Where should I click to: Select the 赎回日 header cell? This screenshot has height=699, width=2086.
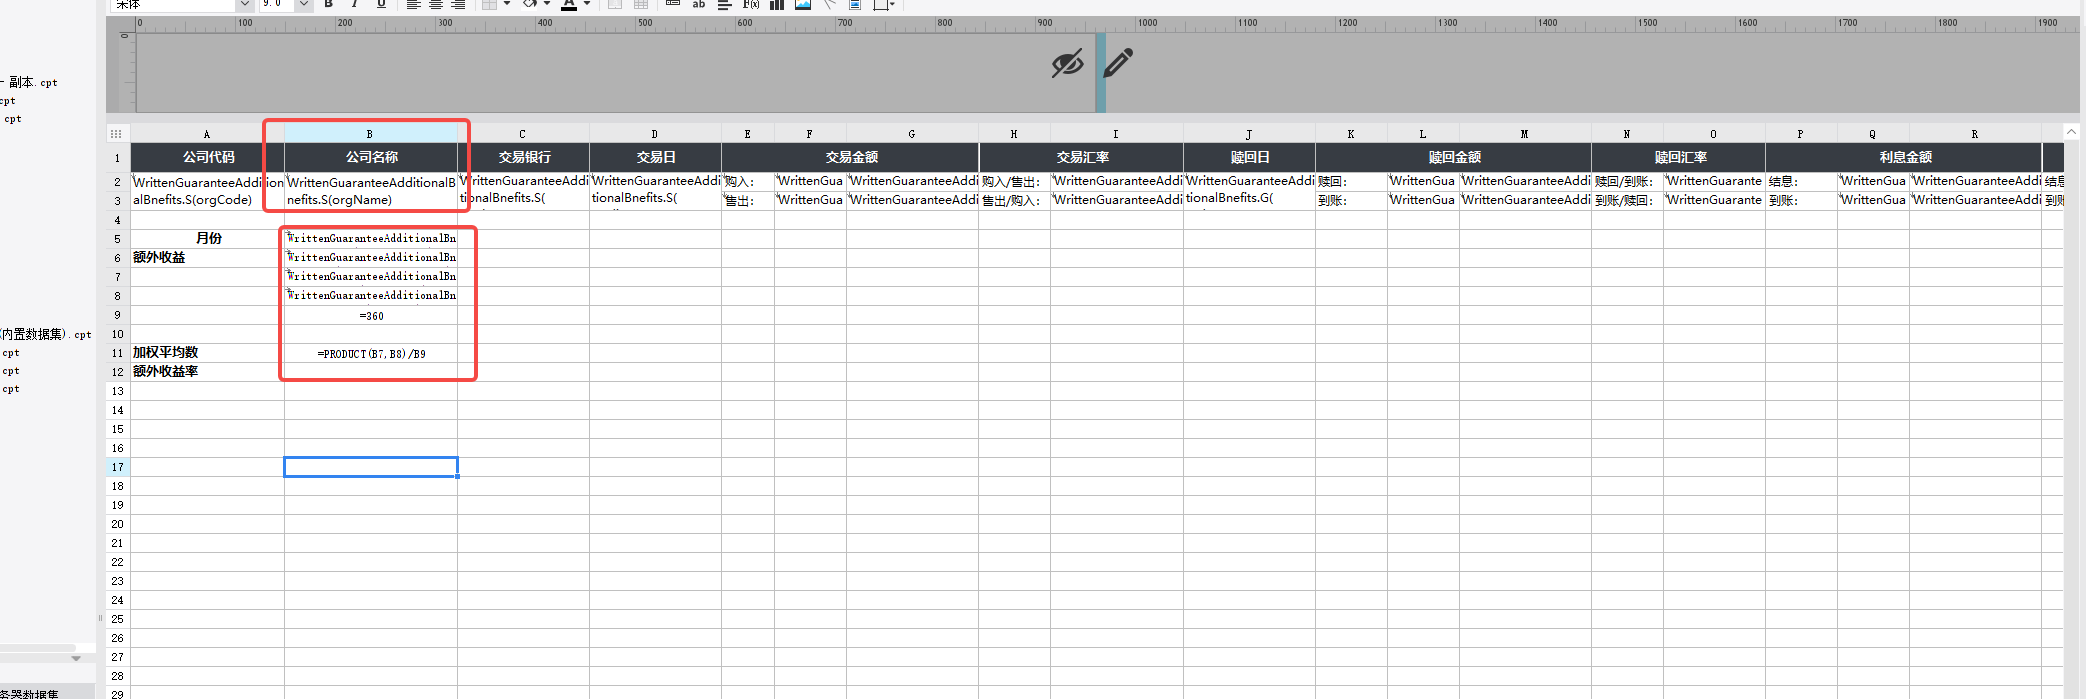[x=1250, y=158]
